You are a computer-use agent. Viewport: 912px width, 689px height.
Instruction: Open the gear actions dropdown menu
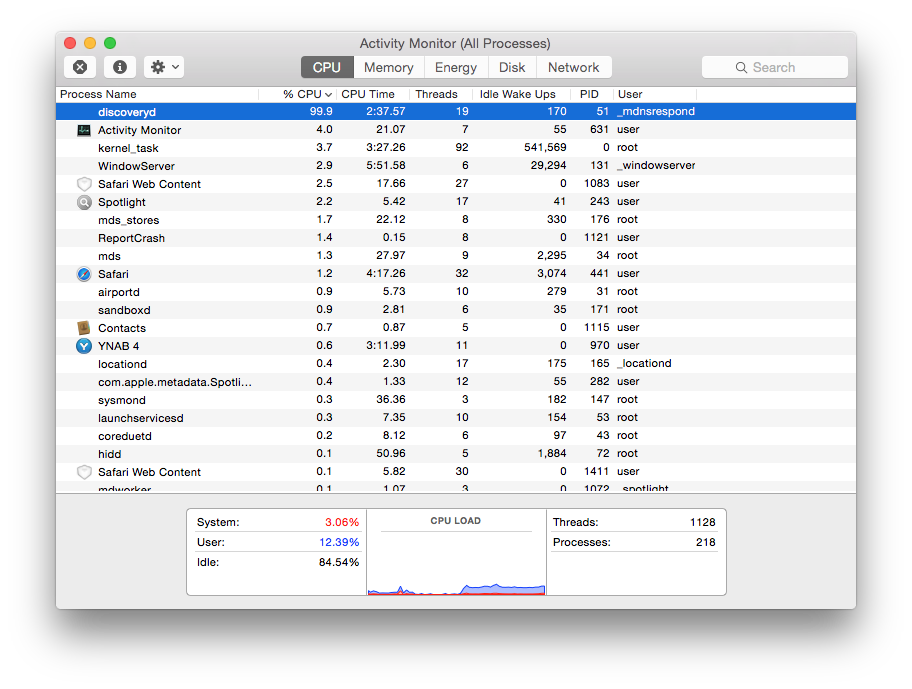(164, 67)
